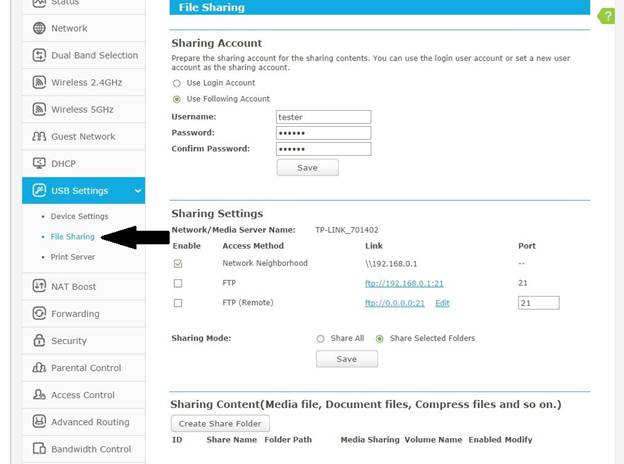Click Edit next to FTP remote link
Viewport: 624px width, 464px height.
click(442, 303)
